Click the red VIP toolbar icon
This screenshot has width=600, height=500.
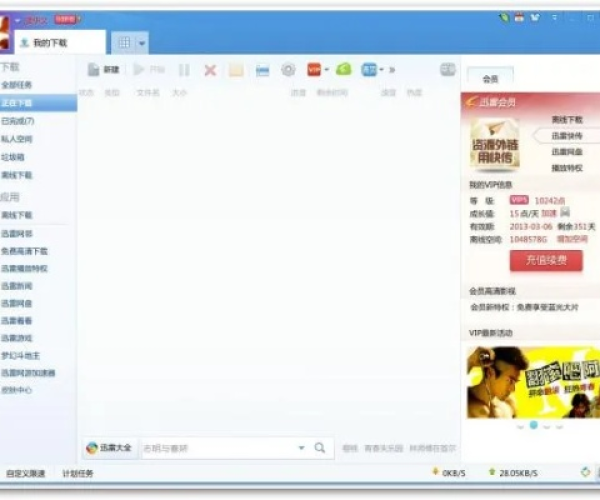314,70
